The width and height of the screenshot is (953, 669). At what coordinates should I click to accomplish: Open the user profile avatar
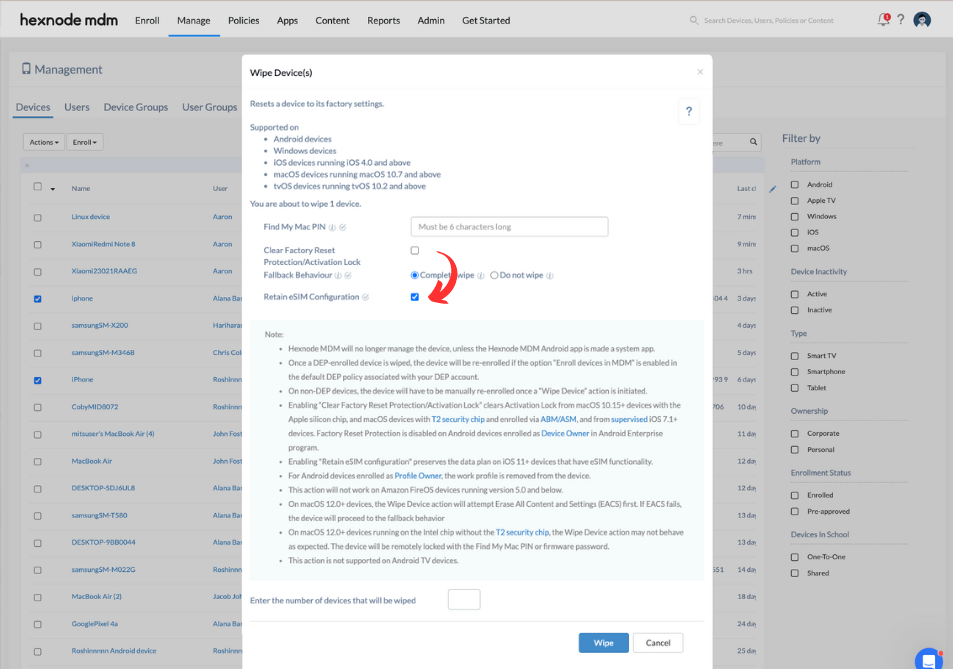[922, 20]
